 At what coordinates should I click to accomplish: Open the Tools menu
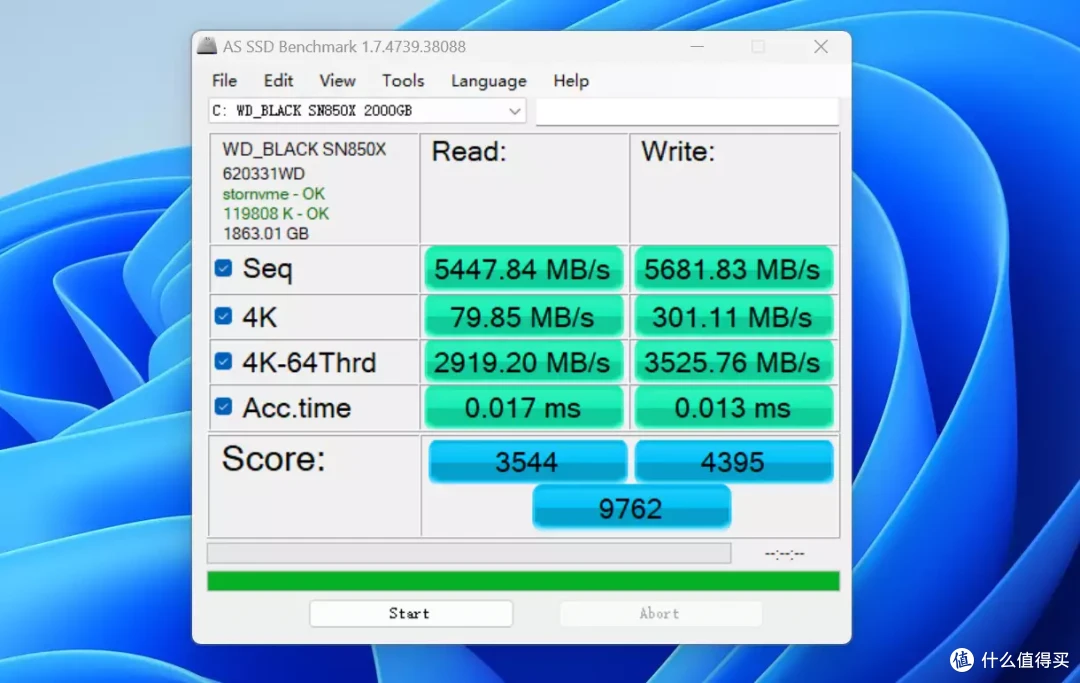point(403,81)
